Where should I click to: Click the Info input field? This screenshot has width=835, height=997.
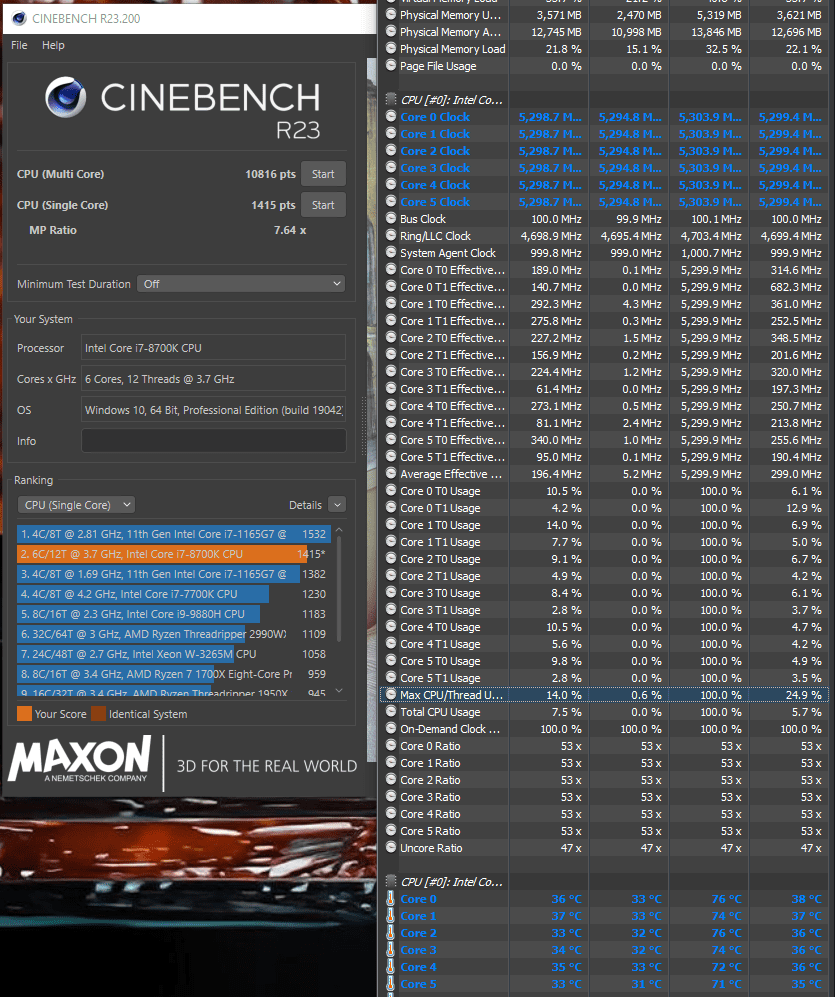point(214,441)
